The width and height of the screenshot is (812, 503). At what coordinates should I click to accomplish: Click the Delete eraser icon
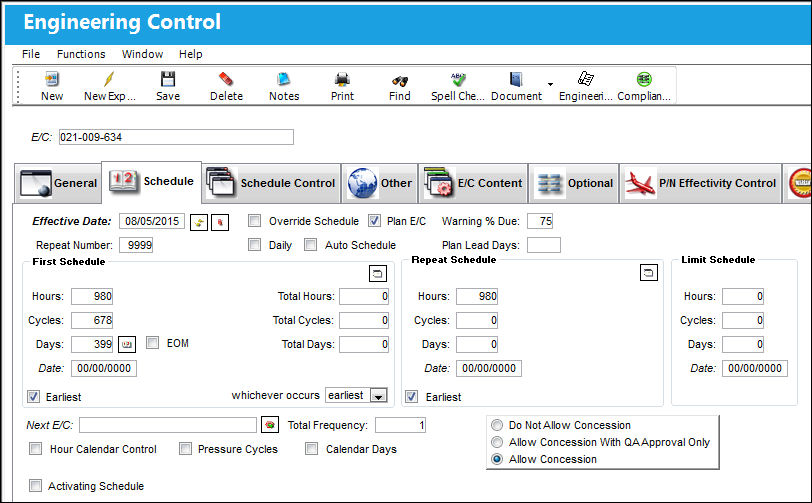pos(226,79)
